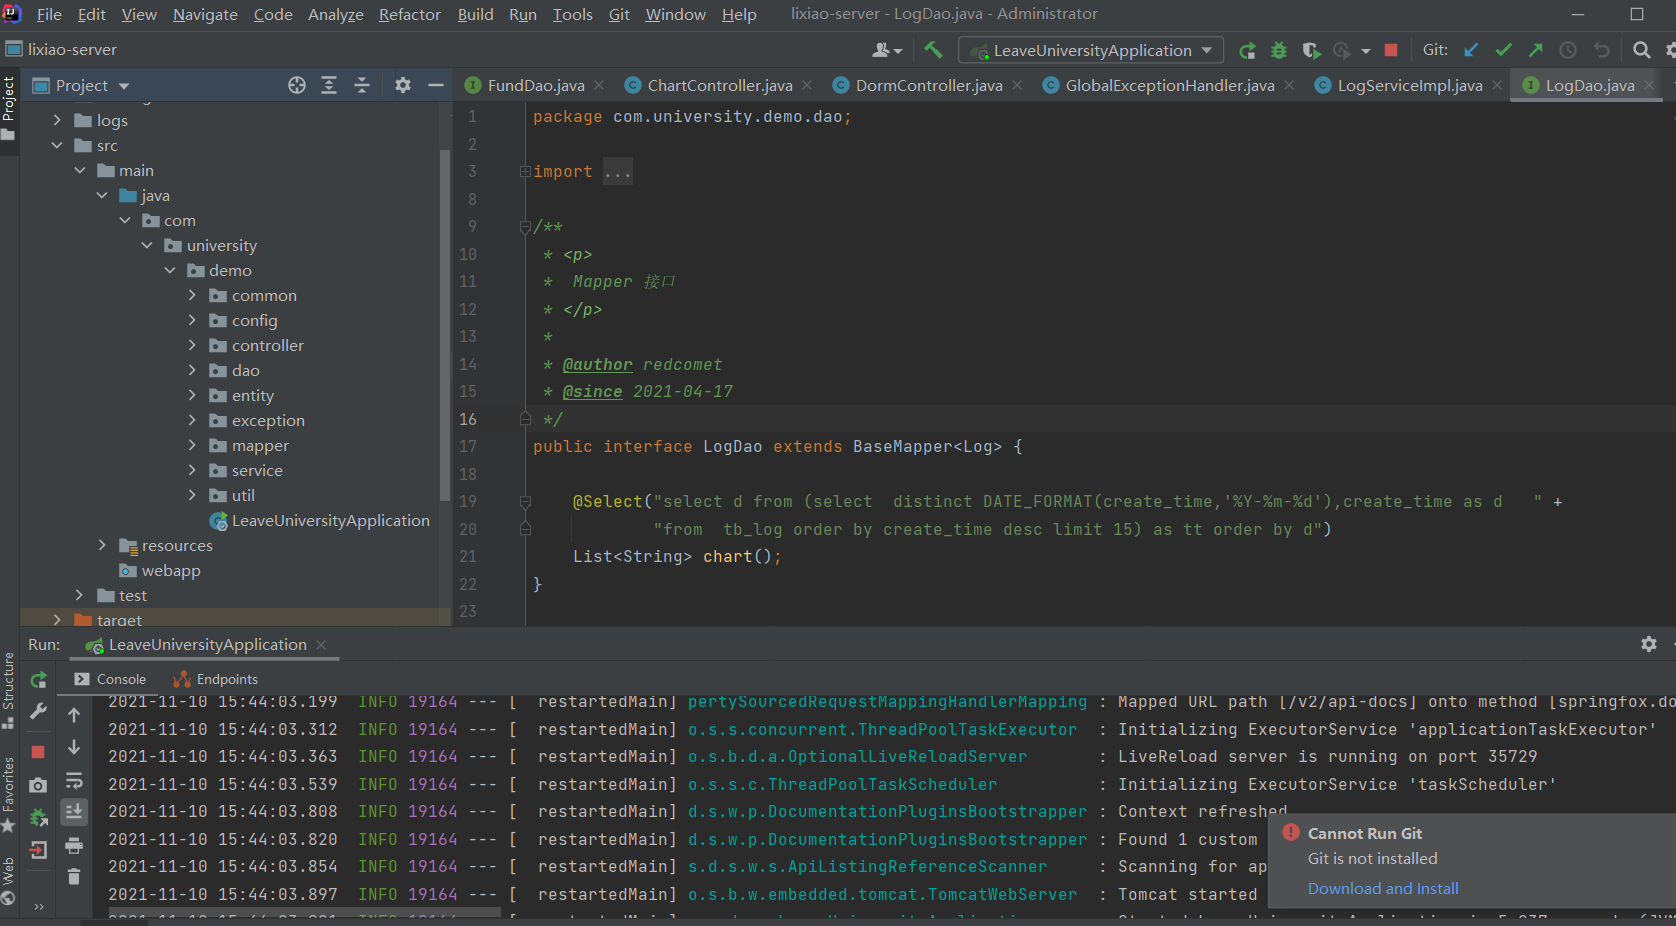Clear console with the trash icon
Screen dimensions: 1676x926
(74, 877)
